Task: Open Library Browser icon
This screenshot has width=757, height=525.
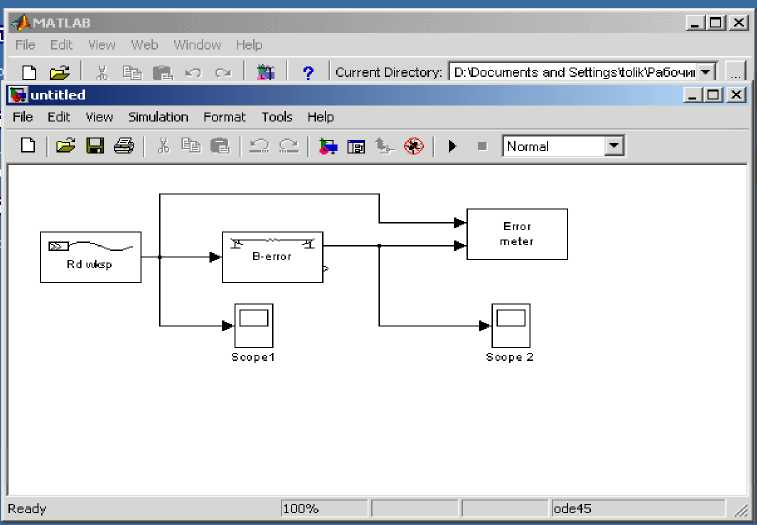Action: point(328,146)
